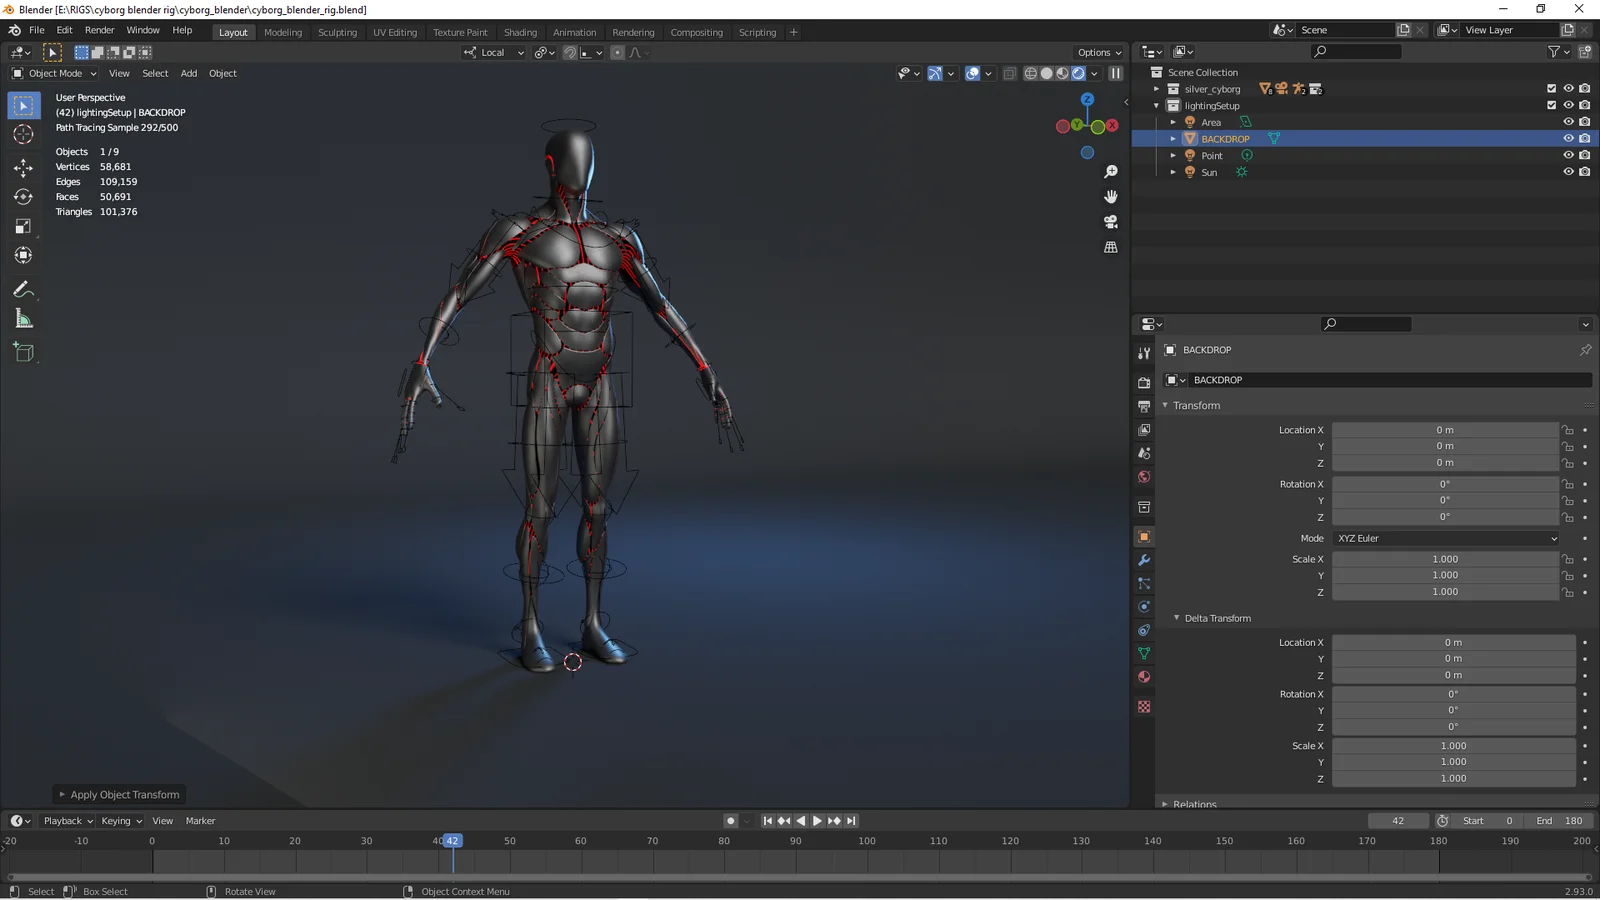This screenshot has height=900, width=1600.
Task: Select the Annotate tool
Action: (23, 290)
